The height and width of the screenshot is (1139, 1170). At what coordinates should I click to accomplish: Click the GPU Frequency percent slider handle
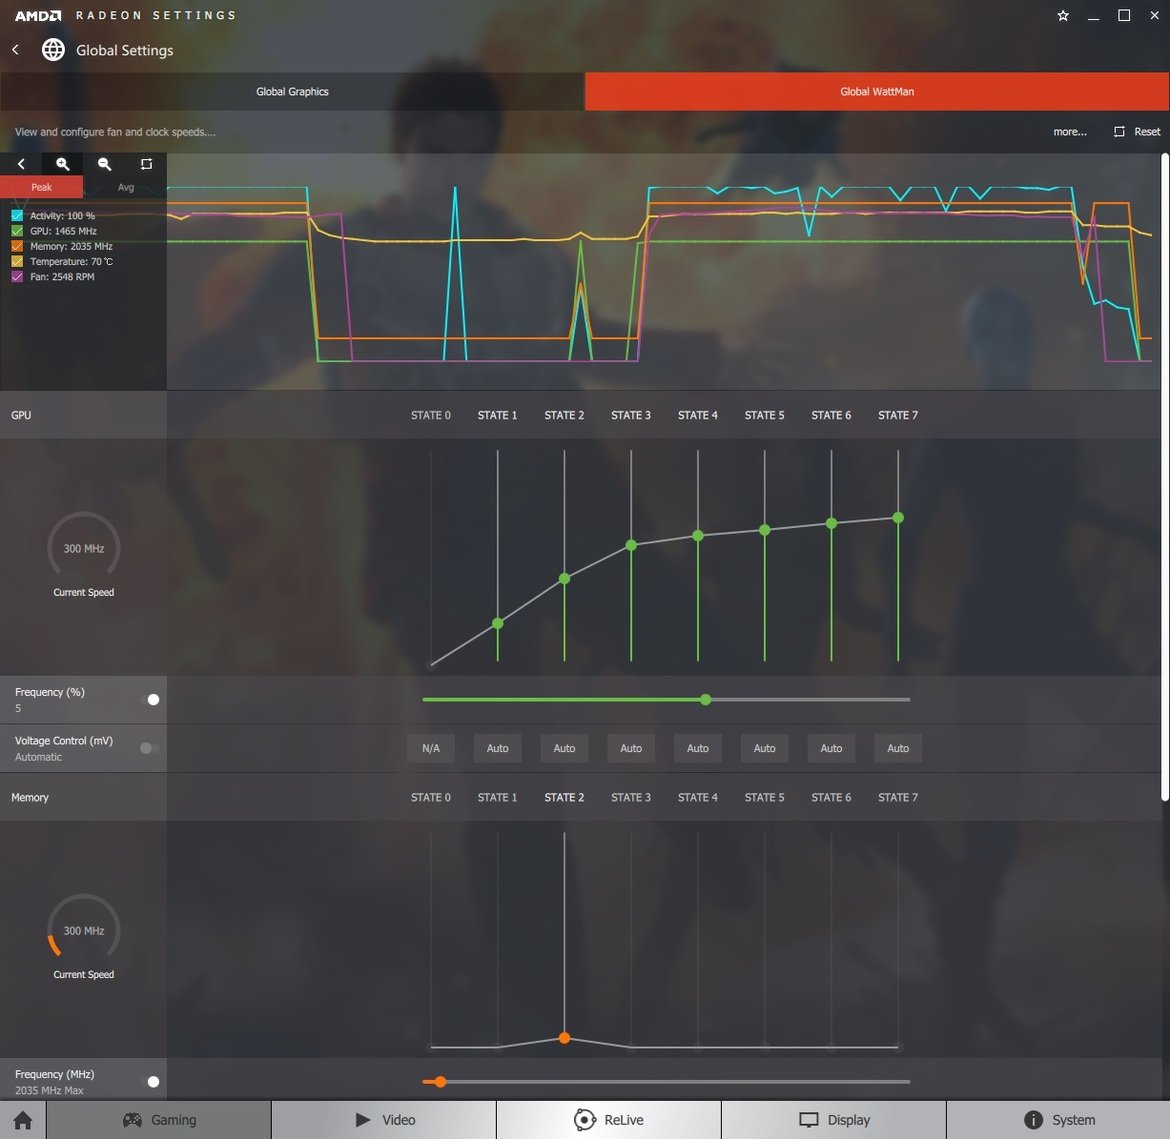coord(705,699)
